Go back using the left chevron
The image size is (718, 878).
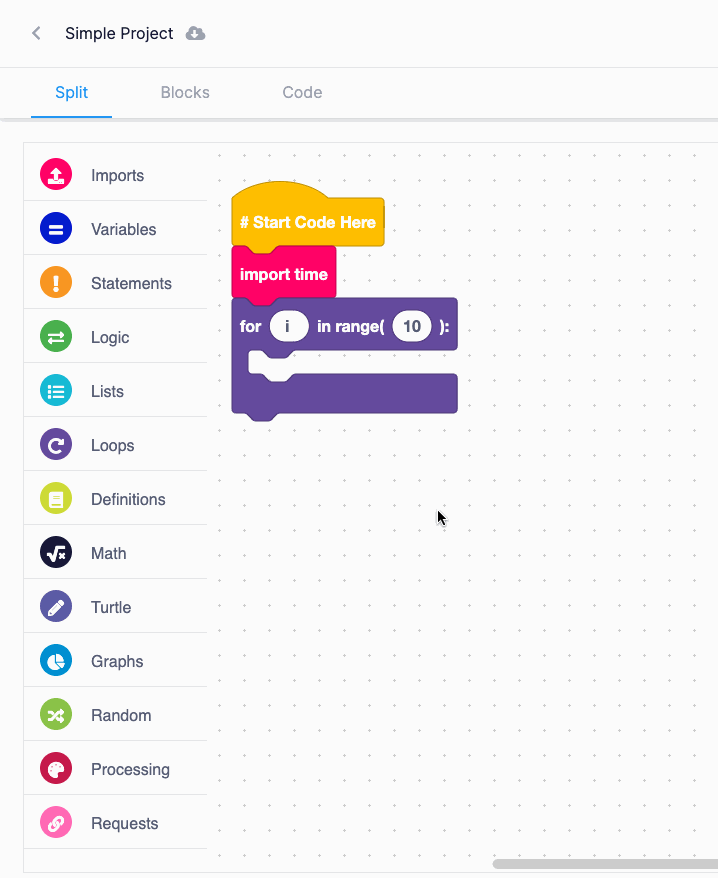tap(36, 34)
